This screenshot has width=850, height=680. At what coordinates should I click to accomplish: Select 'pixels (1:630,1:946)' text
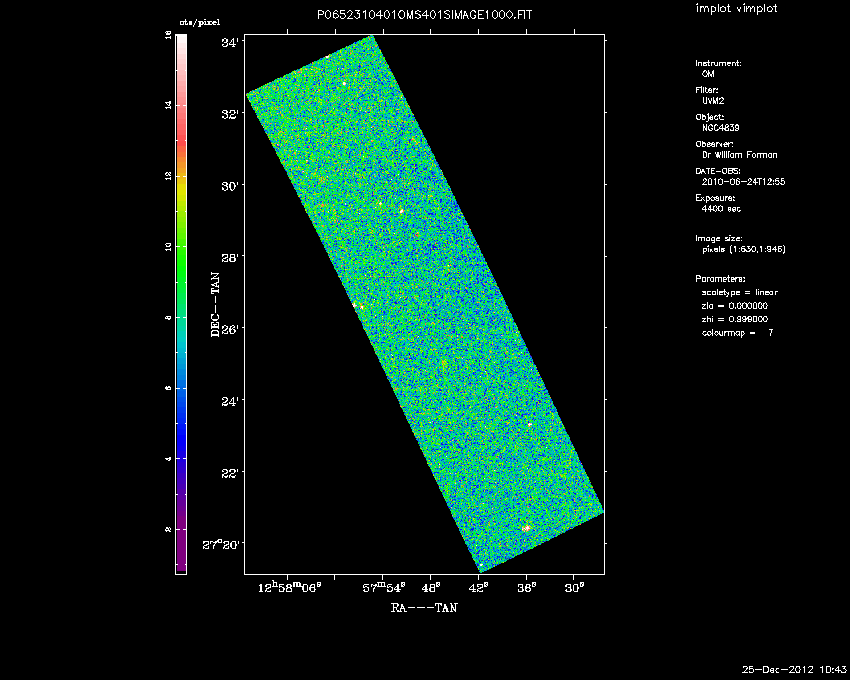click(x=744, y=249)
